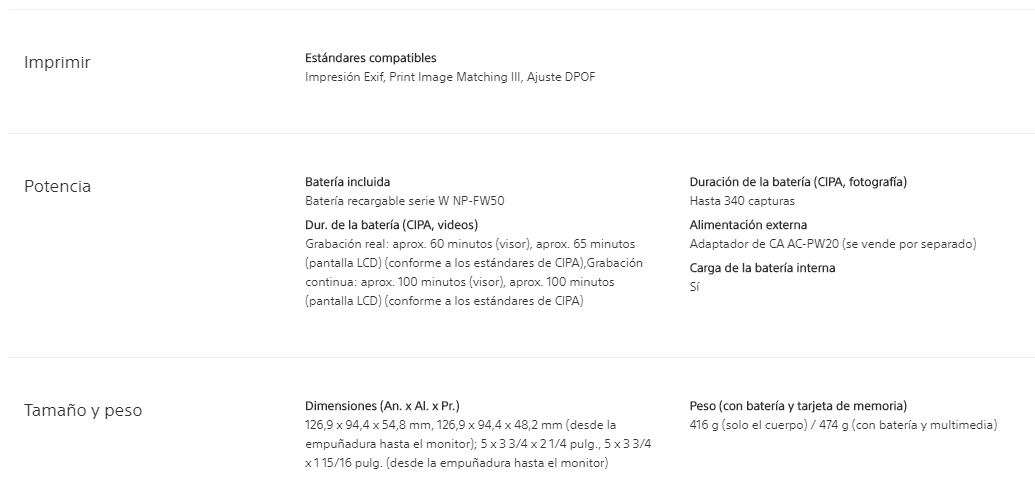
Task: Select the Adaptador de CA AC-PW20 text
Action: coord(832,244)
